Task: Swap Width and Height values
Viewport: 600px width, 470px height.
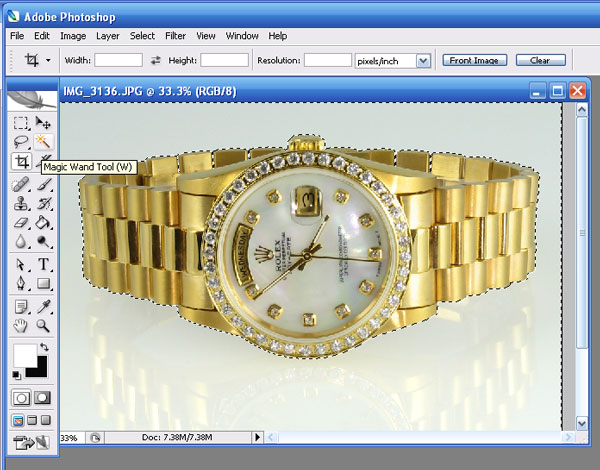Action: [x=155, y=60]
